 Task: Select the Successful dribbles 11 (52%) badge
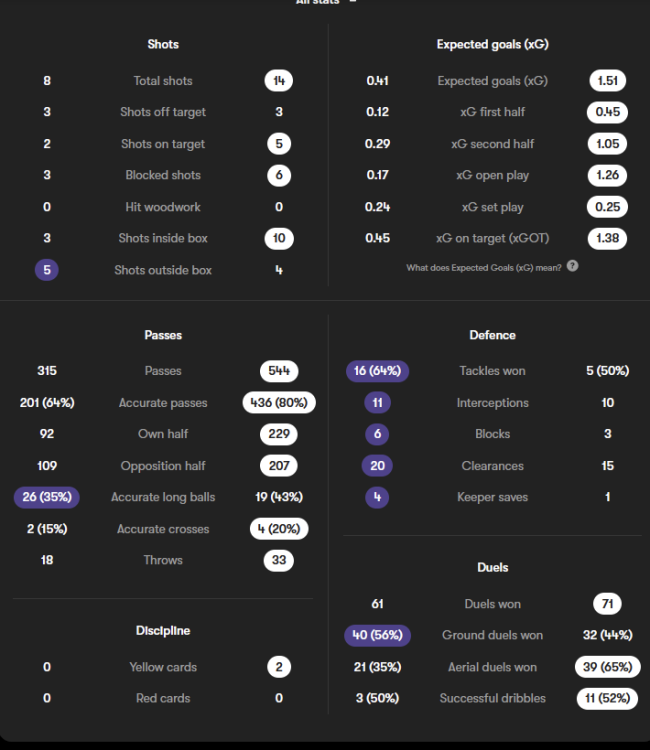[607, 698]
